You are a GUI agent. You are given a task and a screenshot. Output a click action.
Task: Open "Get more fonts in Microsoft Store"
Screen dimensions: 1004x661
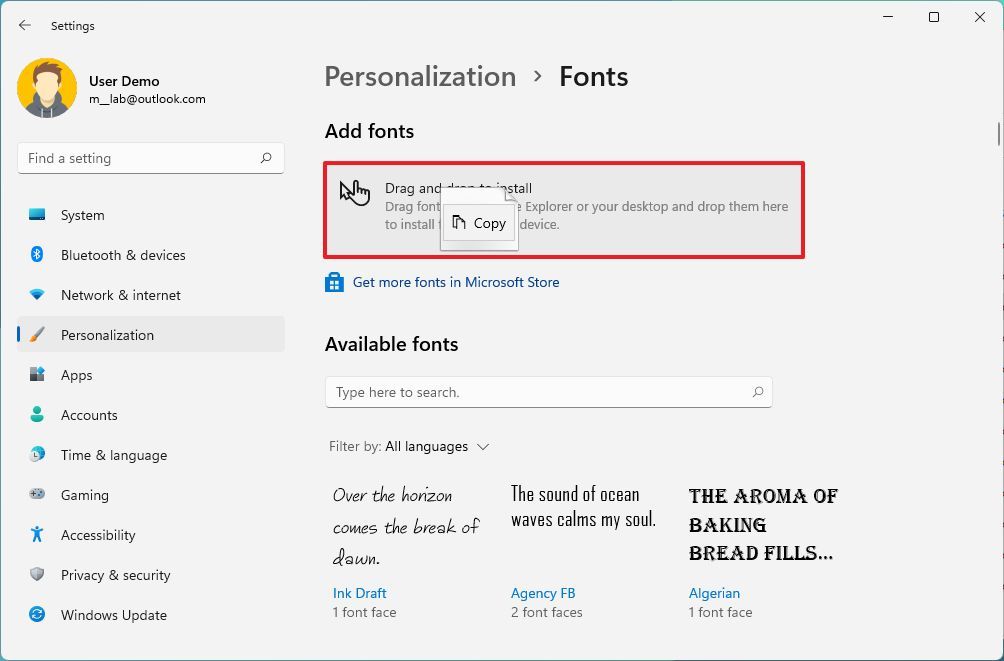[x=455, y=282]
